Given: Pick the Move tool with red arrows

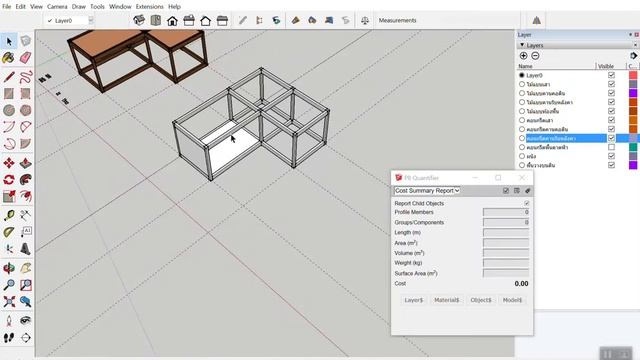Looking at the screenshot, I should (9, 163).
